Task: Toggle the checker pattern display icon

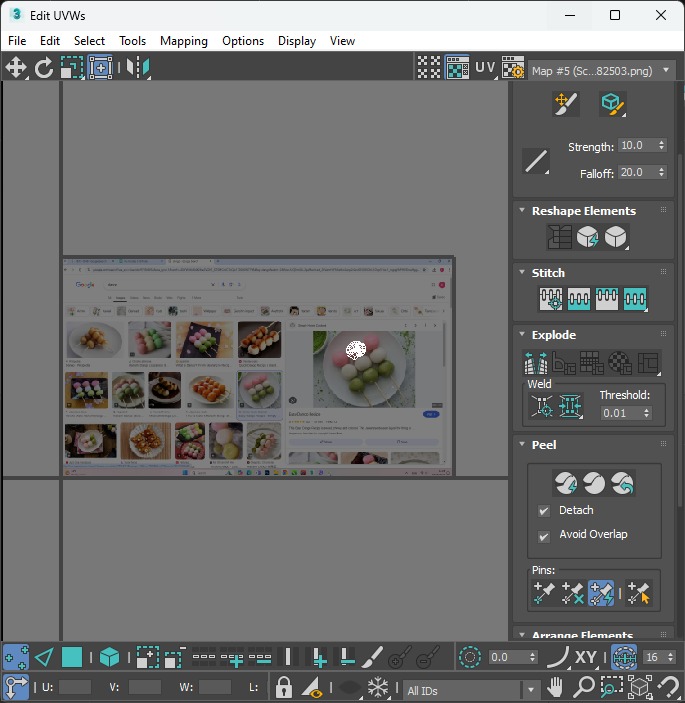Action: pyautogui.click(x=429, y=67)
